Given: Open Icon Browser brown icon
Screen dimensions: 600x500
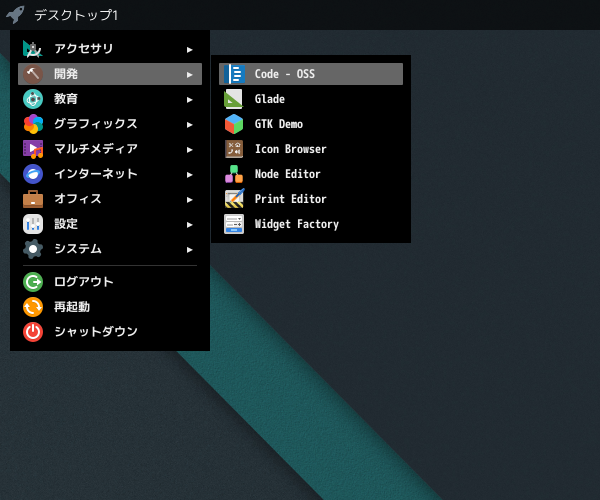Looking at the screenshot, I should tap(234, 149).
